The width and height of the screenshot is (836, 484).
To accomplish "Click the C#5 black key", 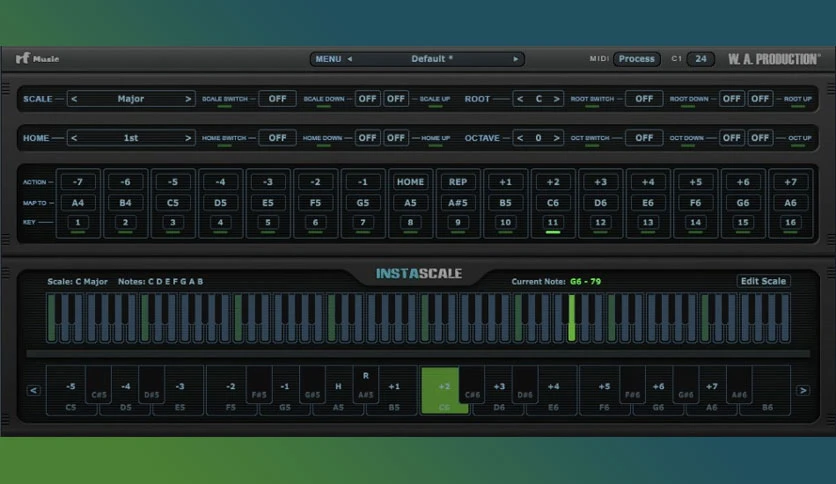I will (99, 385).
